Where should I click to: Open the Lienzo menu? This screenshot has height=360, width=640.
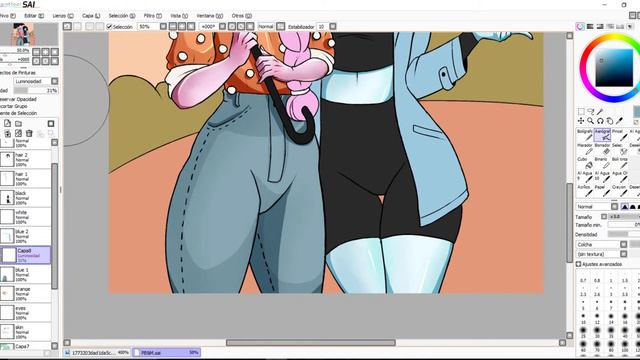coord(63,16)
